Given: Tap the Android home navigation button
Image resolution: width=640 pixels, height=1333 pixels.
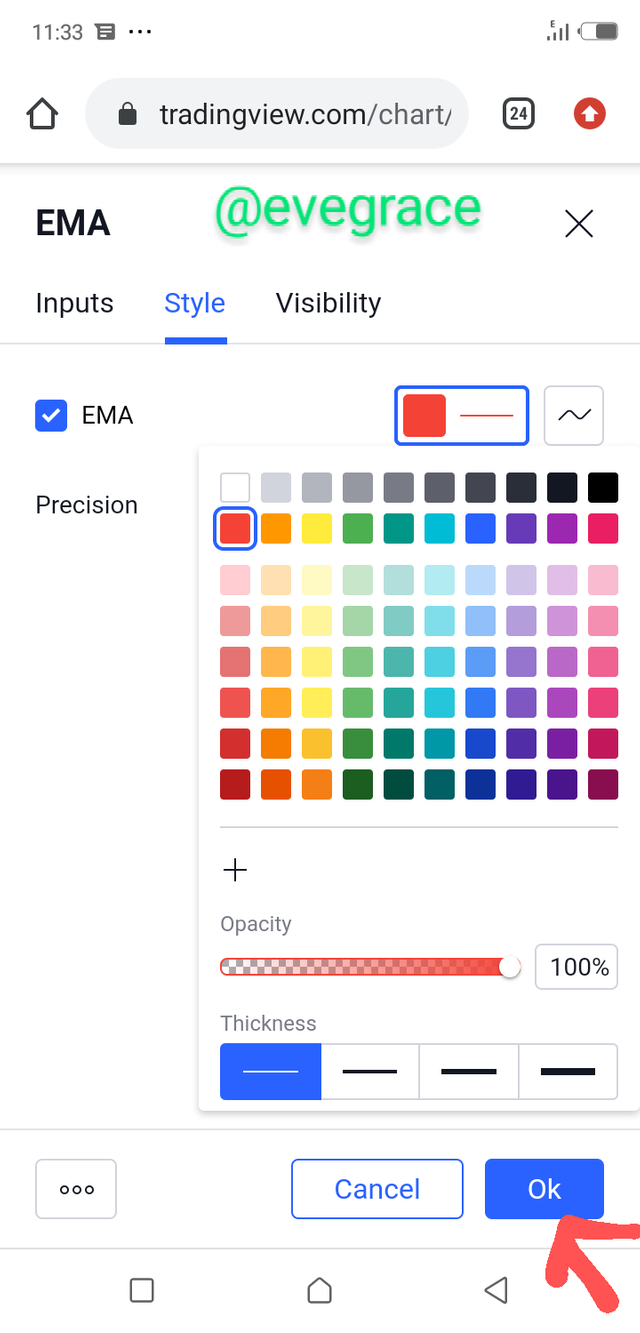Looking at the screenshot, I should pyautogui.click(x=319, y=1290).
